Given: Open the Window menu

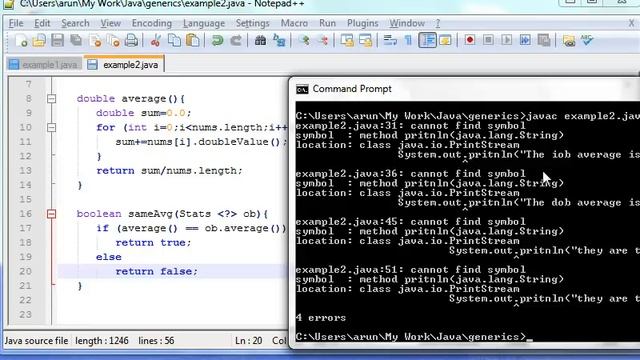Looking at the screenshot, I should pos(407,23).
